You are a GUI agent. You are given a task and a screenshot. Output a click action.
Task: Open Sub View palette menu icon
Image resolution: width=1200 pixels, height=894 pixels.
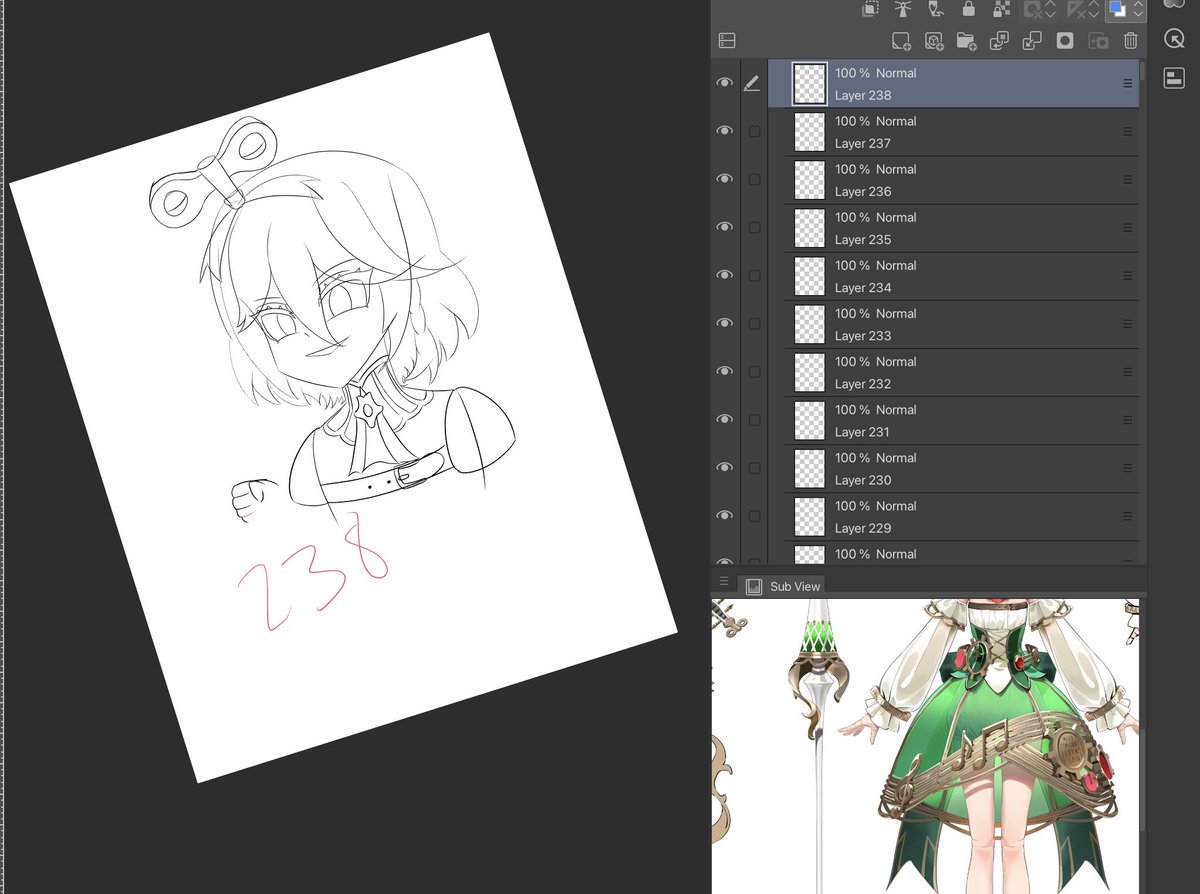pos(724,581)
